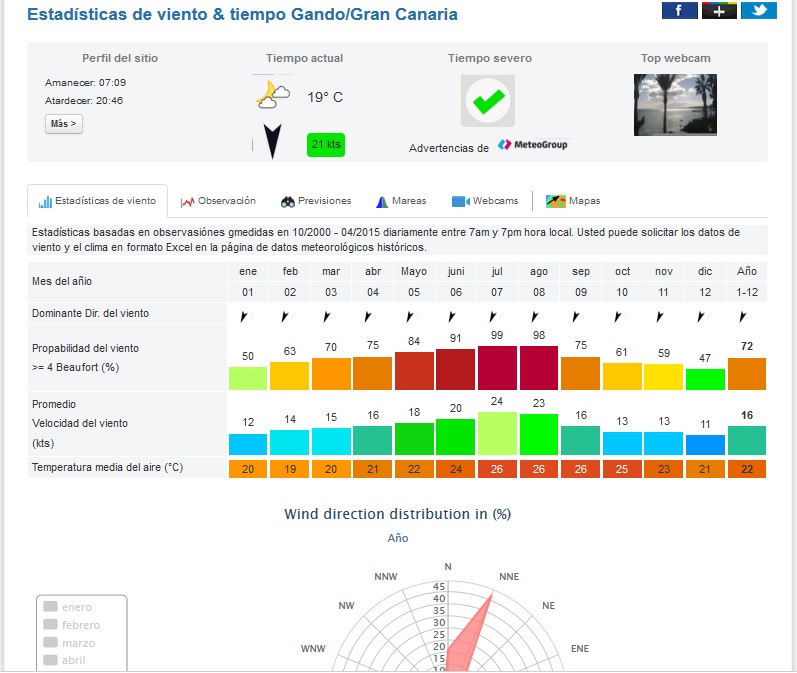Open the Mapas tab
Screen dimensions: 797x673
click(x=573, y=201)
